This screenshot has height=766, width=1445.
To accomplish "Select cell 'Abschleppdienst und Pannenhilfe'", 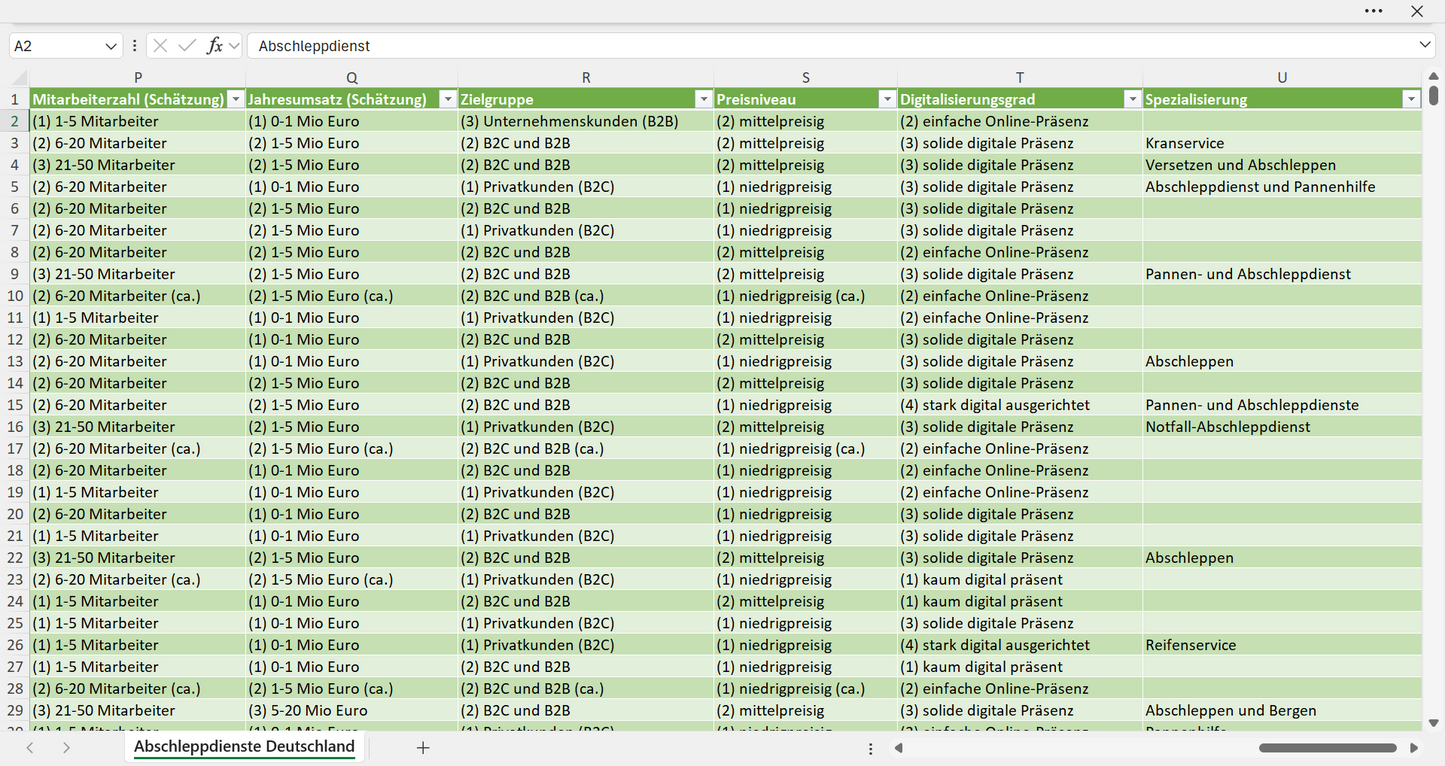I will (1282, 187).
